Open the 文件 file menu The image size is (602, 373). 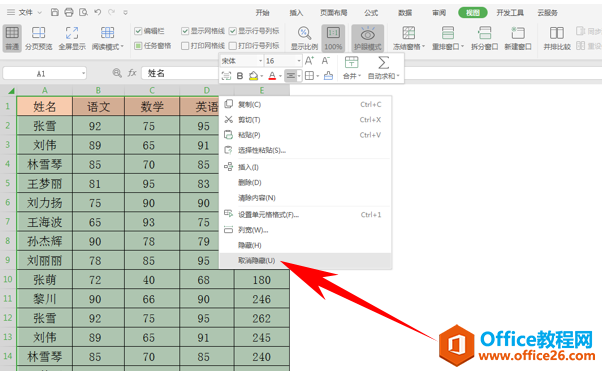pyautogui.click(x=25, y=12)
